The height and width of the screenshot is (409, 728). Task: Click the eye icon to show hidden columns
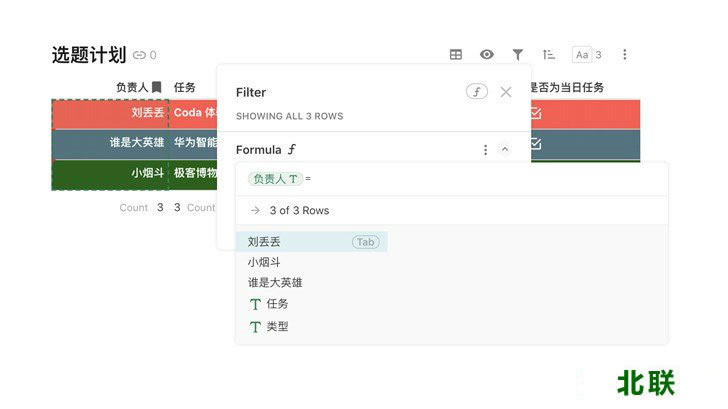coord(487,55)
